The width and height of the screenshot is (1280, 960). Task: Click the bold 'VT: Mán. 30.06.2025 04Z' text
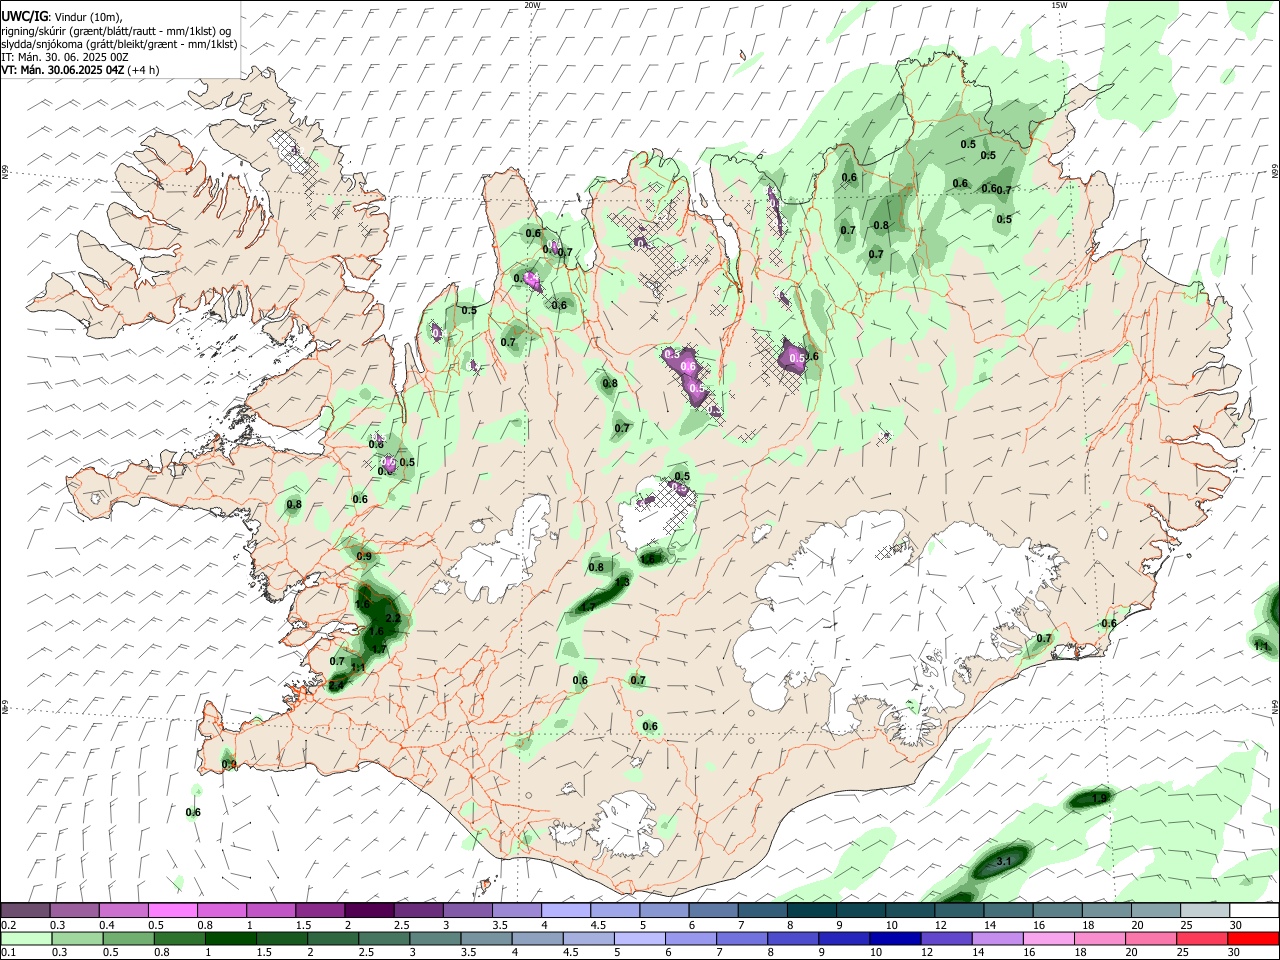pyautogui.click(x=63, y=70)
